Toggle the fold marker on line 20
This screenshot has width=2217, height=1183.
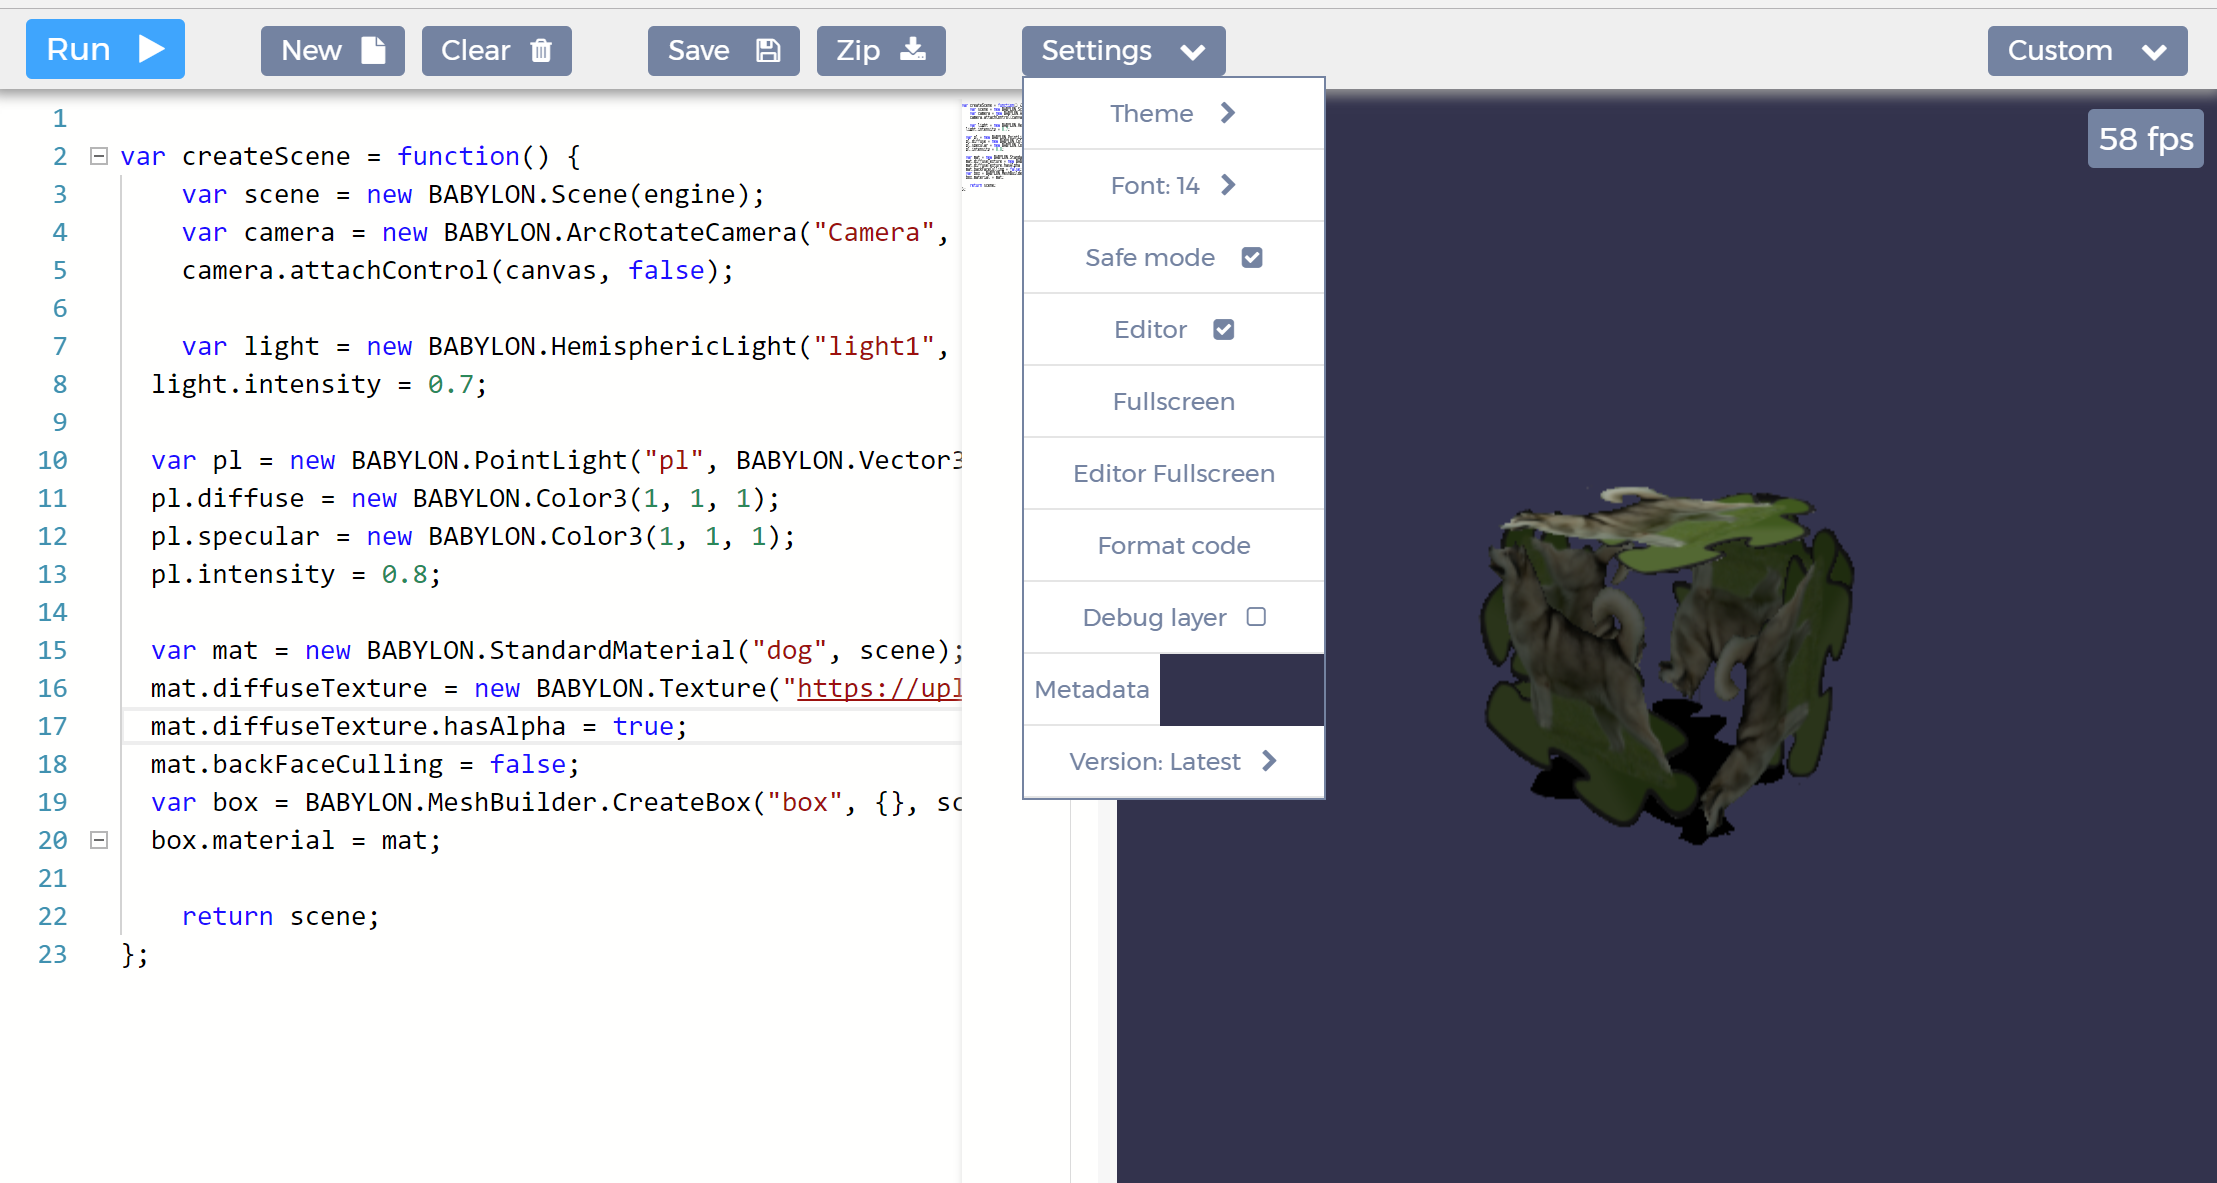(99, 840)
